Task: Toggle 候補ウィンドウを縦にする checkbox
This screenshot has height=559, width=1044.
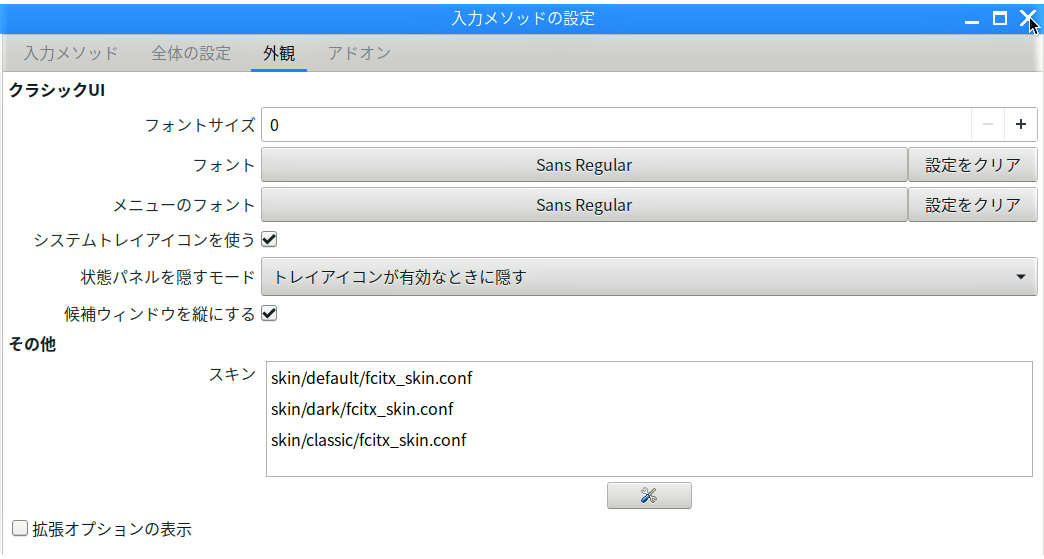Action: click(x=269, y=313)
